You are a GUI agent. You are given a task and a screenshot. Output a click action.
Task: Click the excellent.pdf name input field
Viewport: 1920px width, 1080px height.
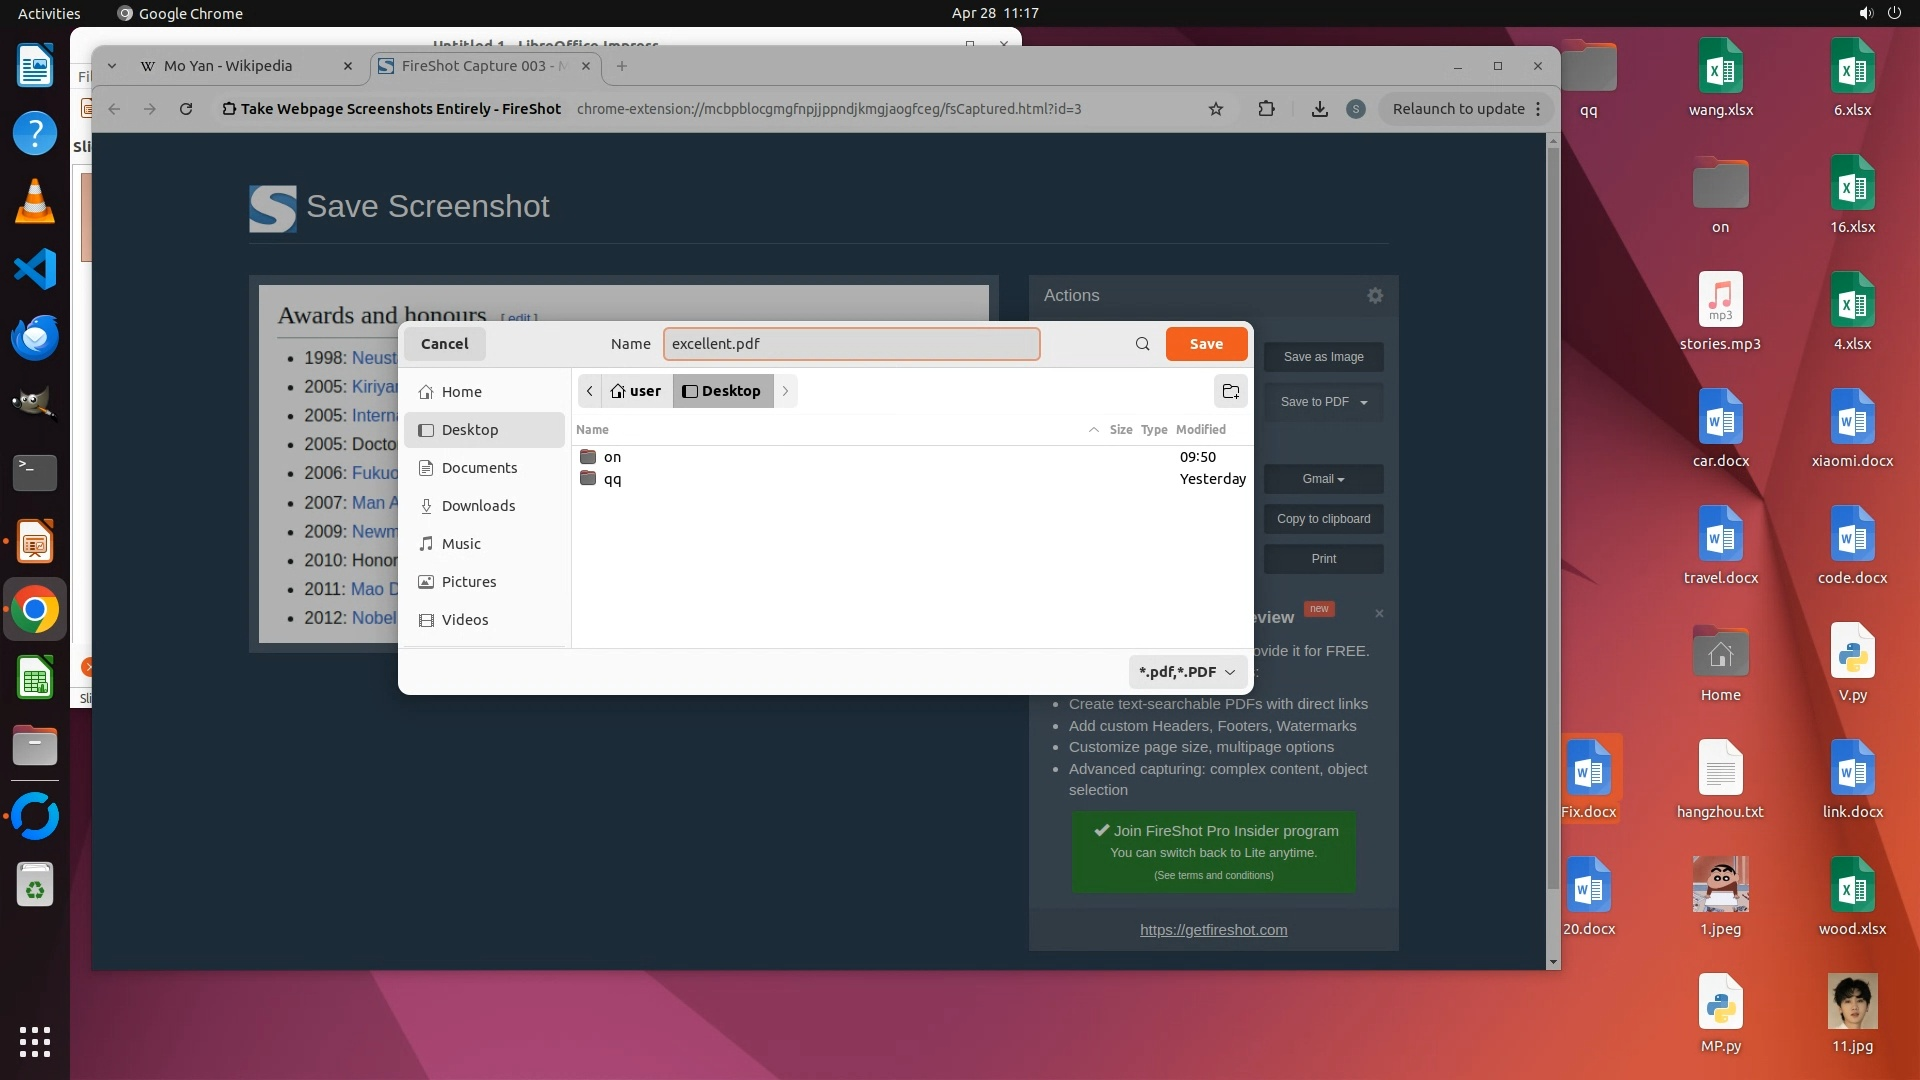click(851, 344)
